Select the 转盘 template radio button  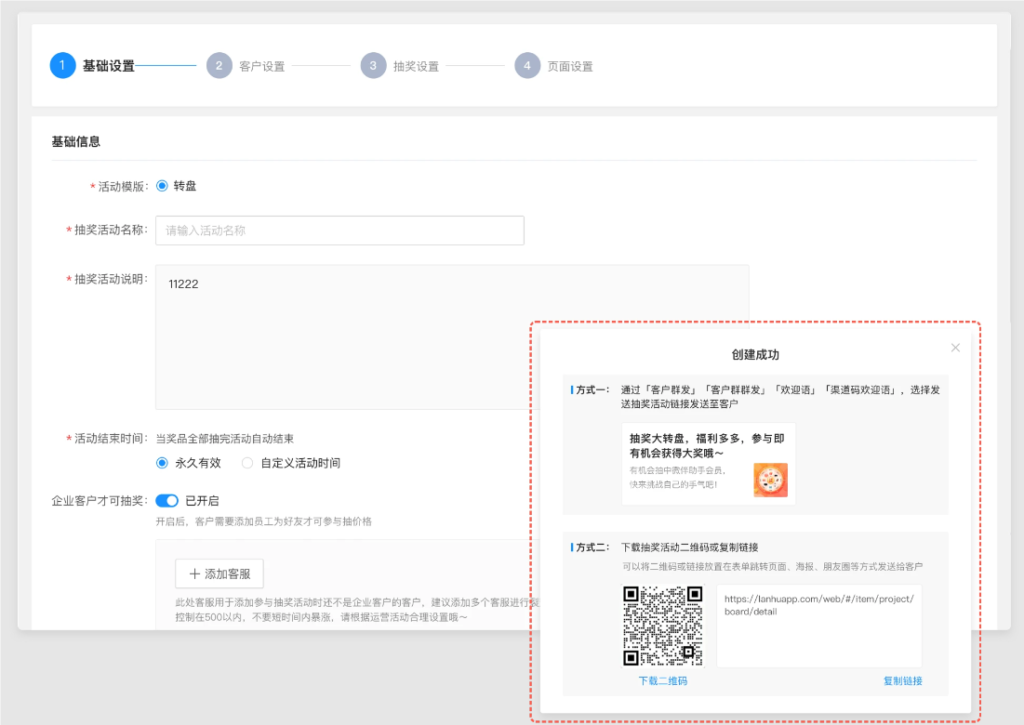point(162,186)
